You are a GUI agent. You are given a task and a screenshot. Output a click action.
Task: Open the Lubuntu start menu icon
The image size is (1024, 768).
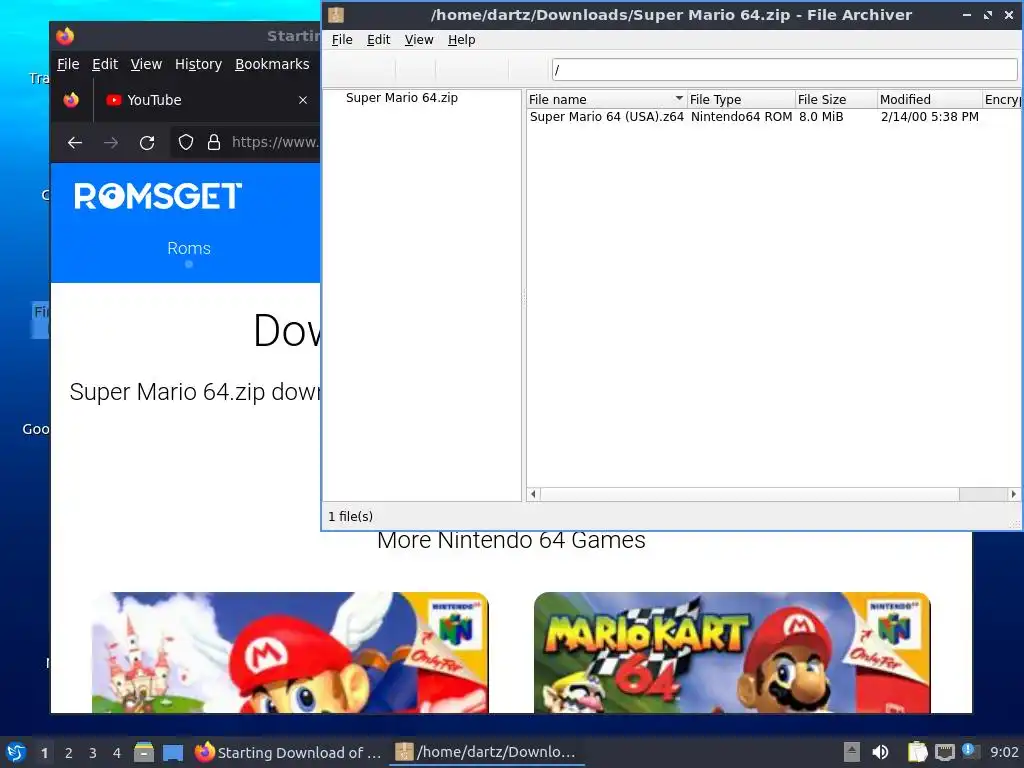[16, 752]
